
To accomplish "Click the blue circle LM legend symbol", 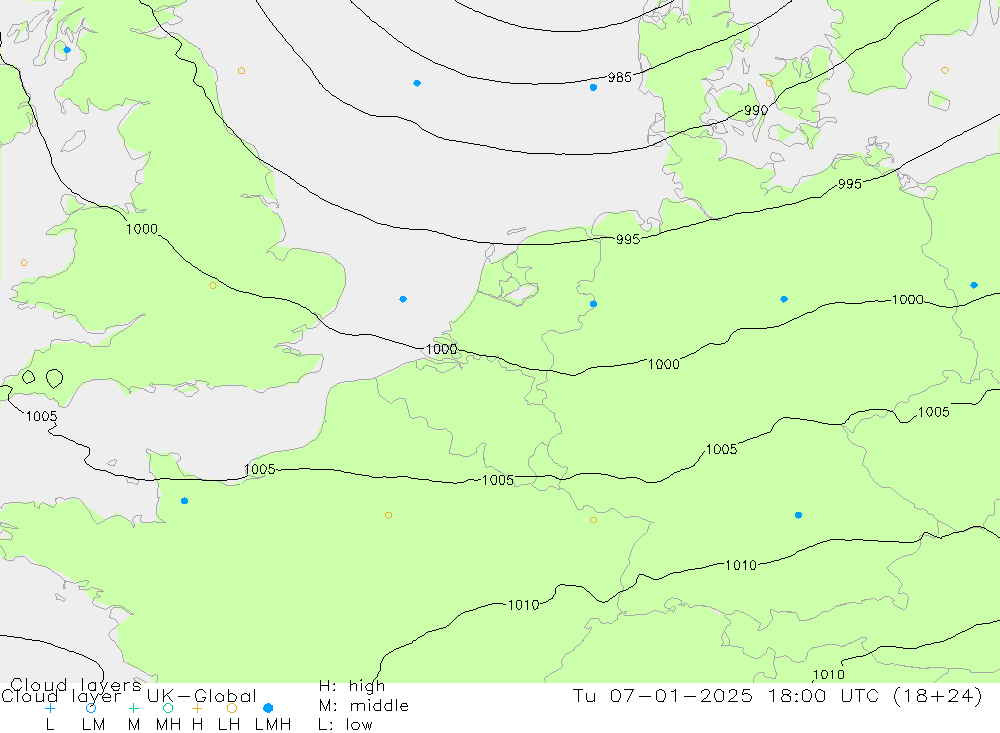I will coord(91,708).
